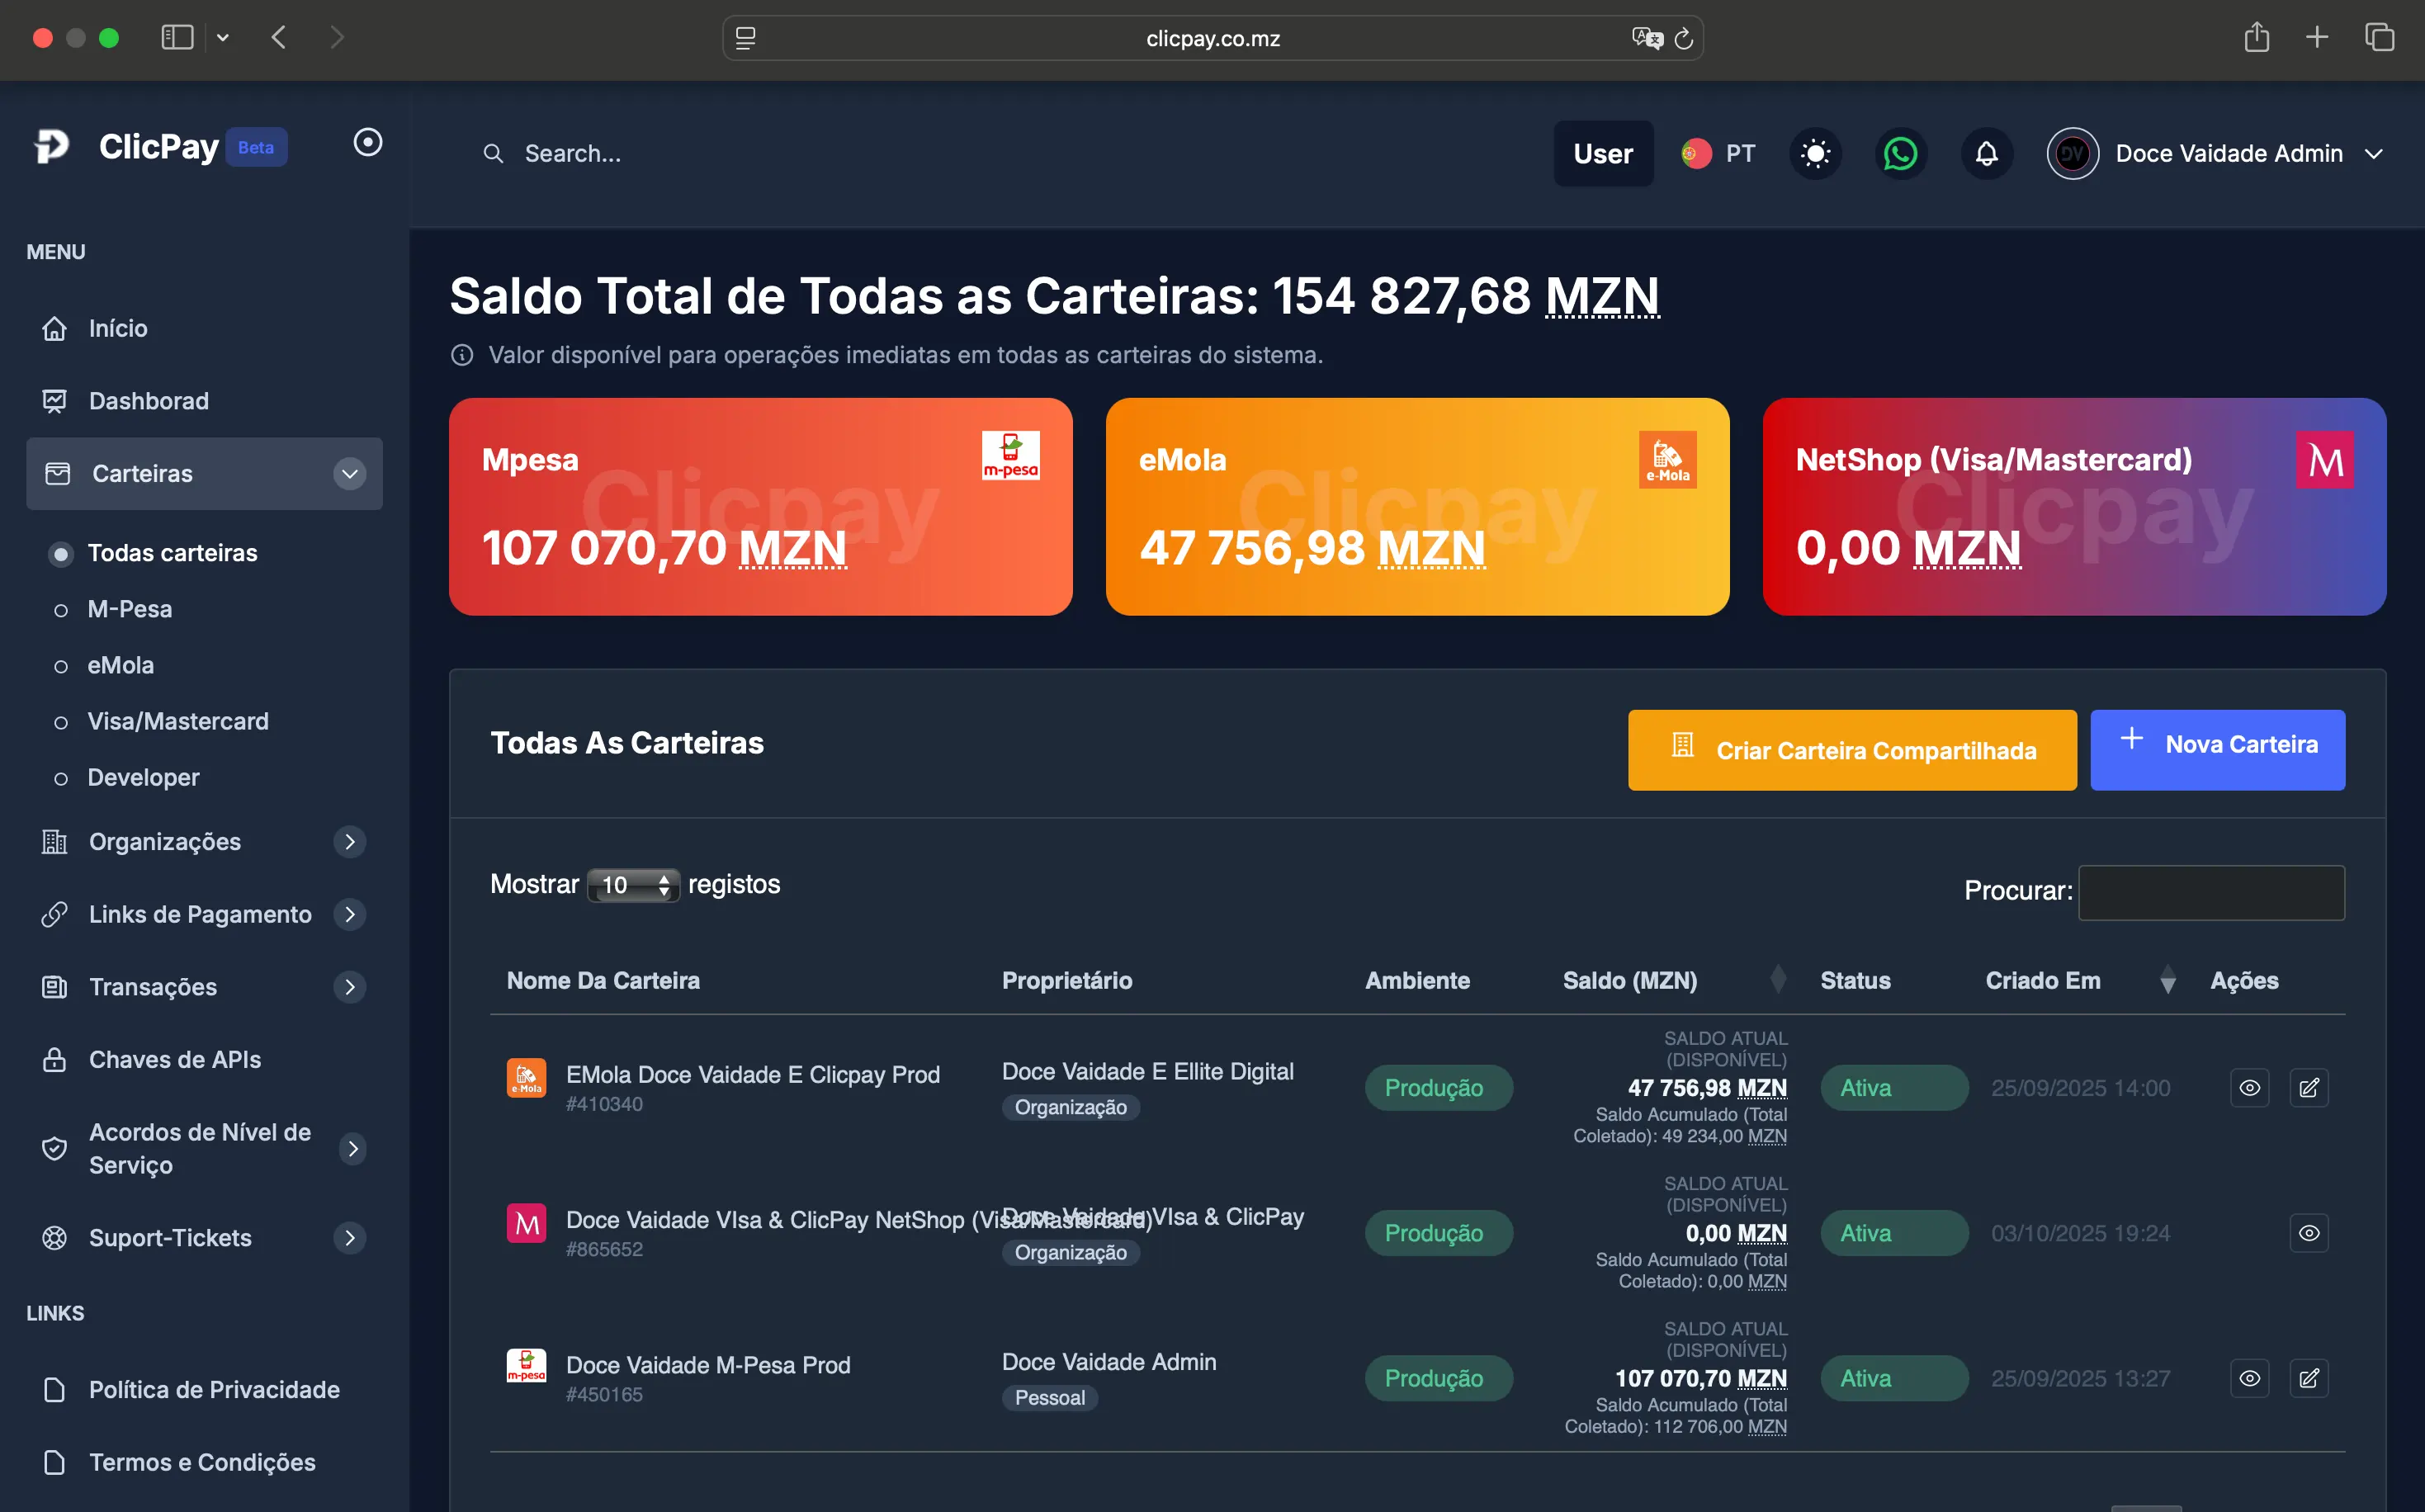Open the Chaves de APIs section
2425x1512 pixels.
pos(175,1059)
